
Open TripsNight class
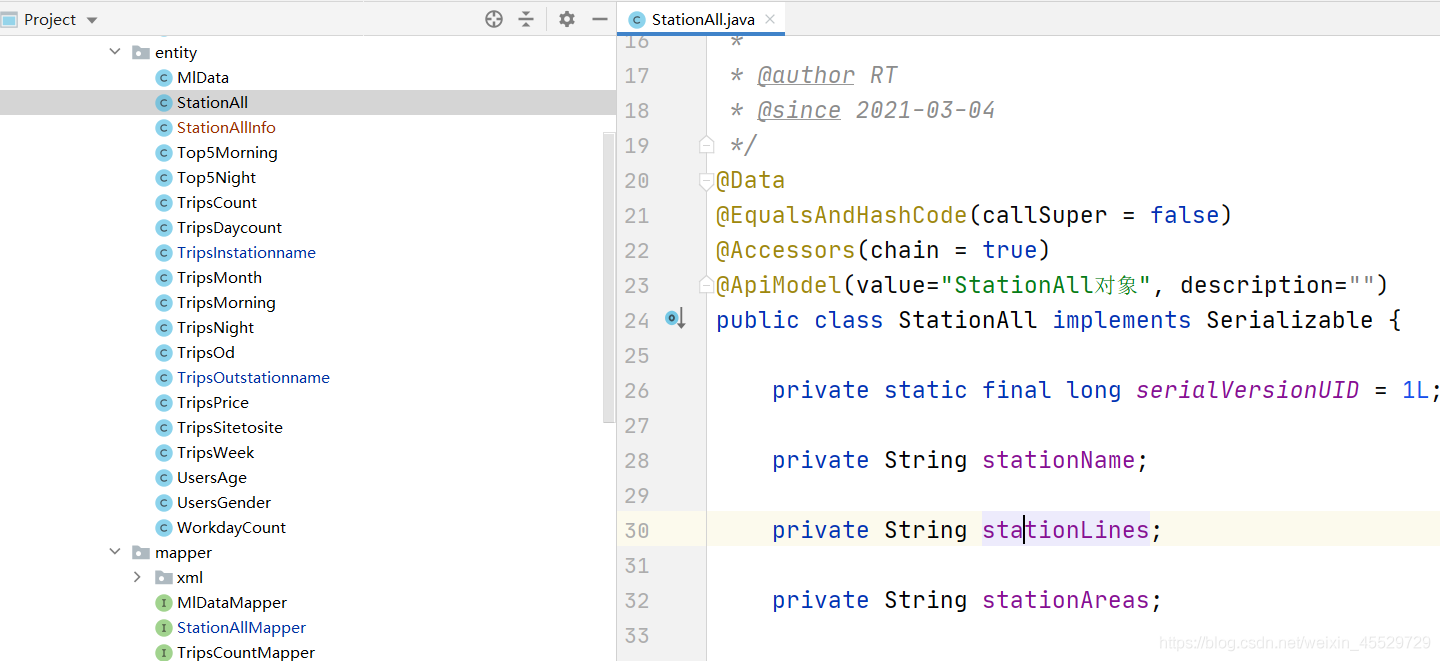click(x=215, y=327)
